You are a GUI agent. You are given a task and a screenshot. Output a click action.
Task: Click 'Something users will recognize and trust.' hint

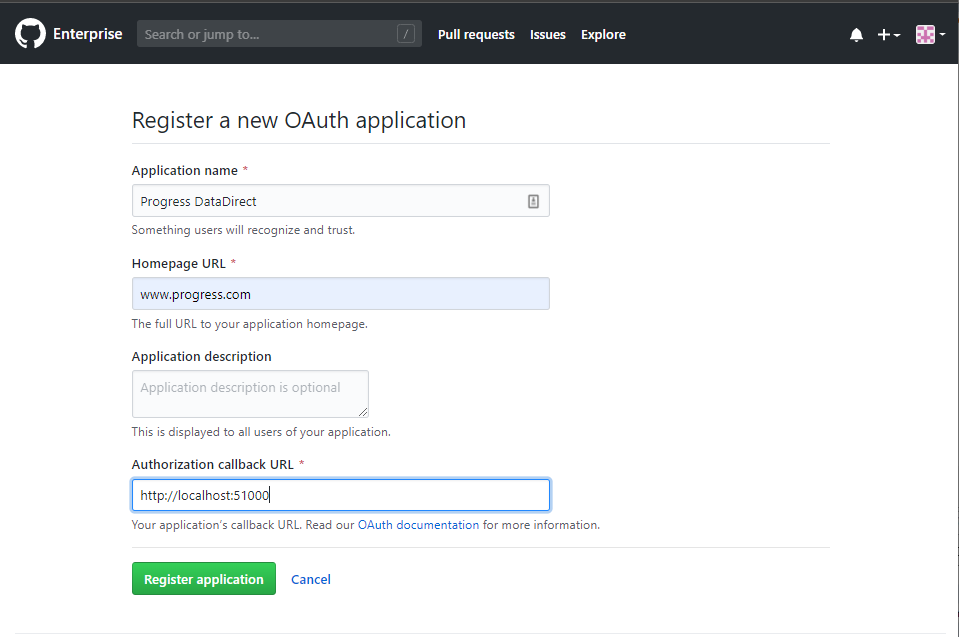[x=243, y=230]
